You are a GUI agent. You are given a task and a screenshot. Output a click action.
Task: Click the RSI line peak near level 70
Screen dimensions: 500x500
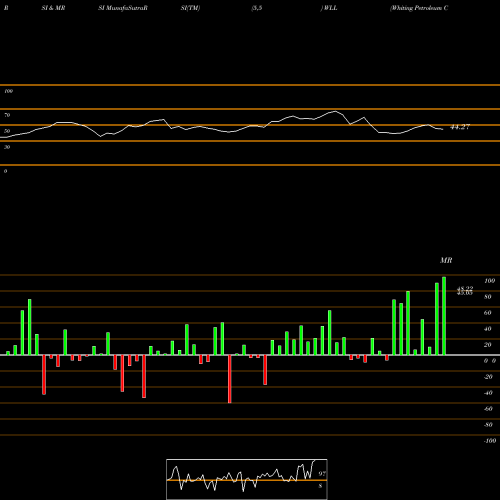pos(335,111)
